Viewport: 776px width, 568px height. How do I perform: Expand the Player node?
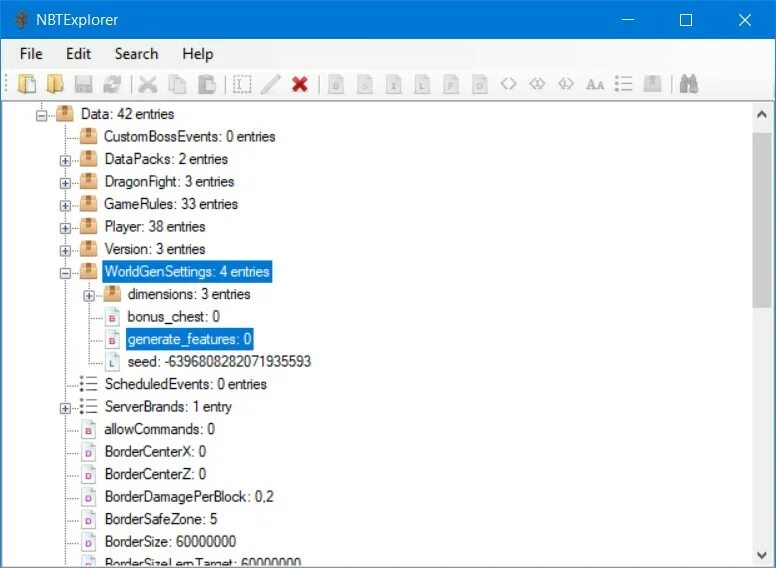point(65,228)
